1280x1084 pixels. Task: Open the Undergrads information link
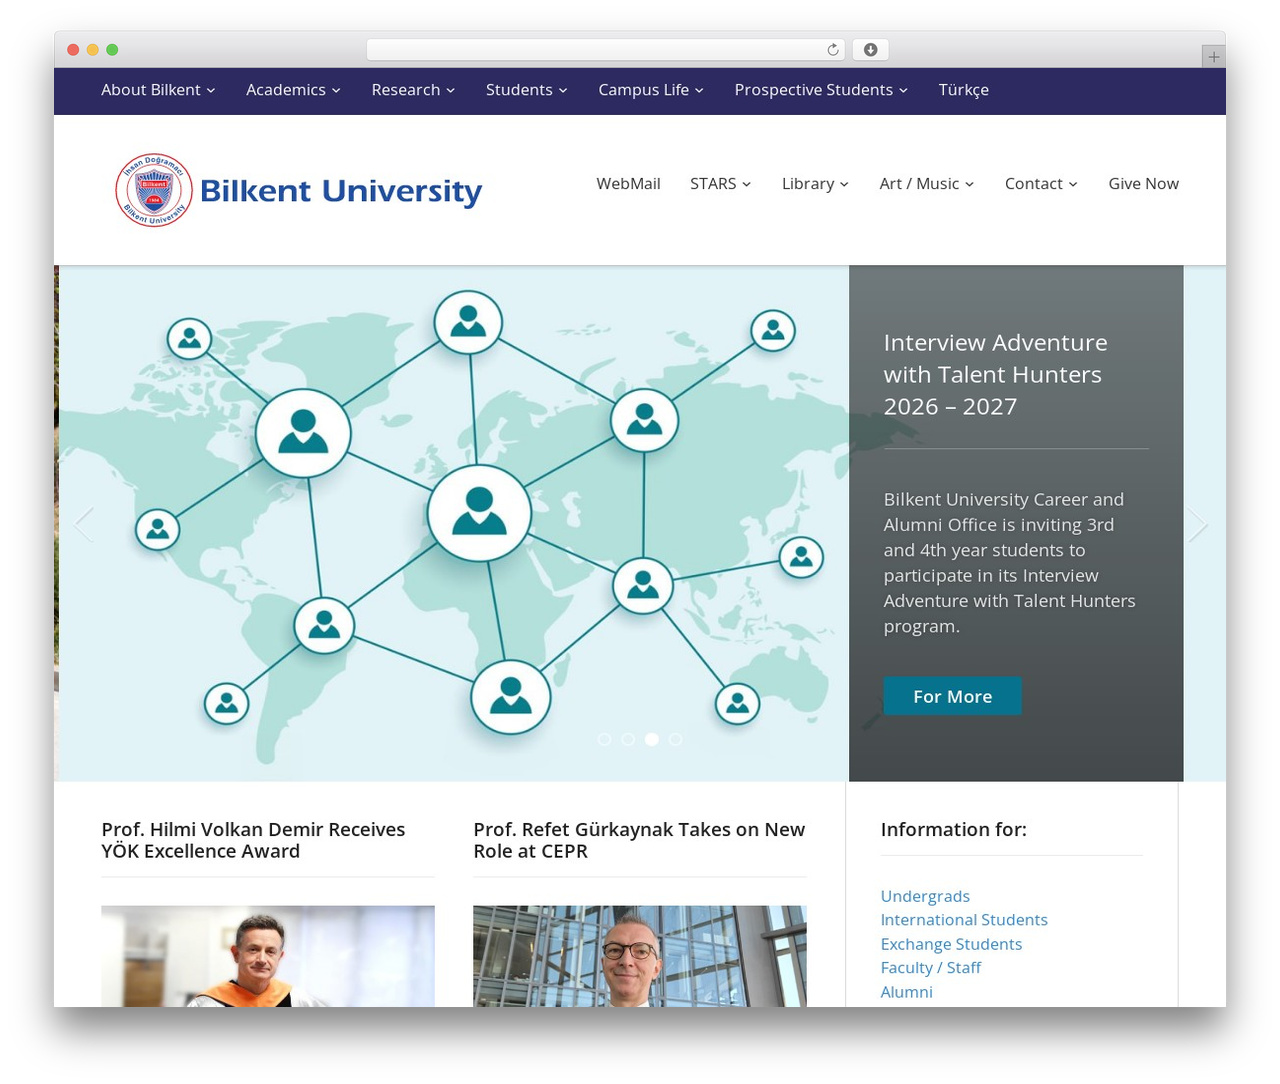(x=925, y=896)
